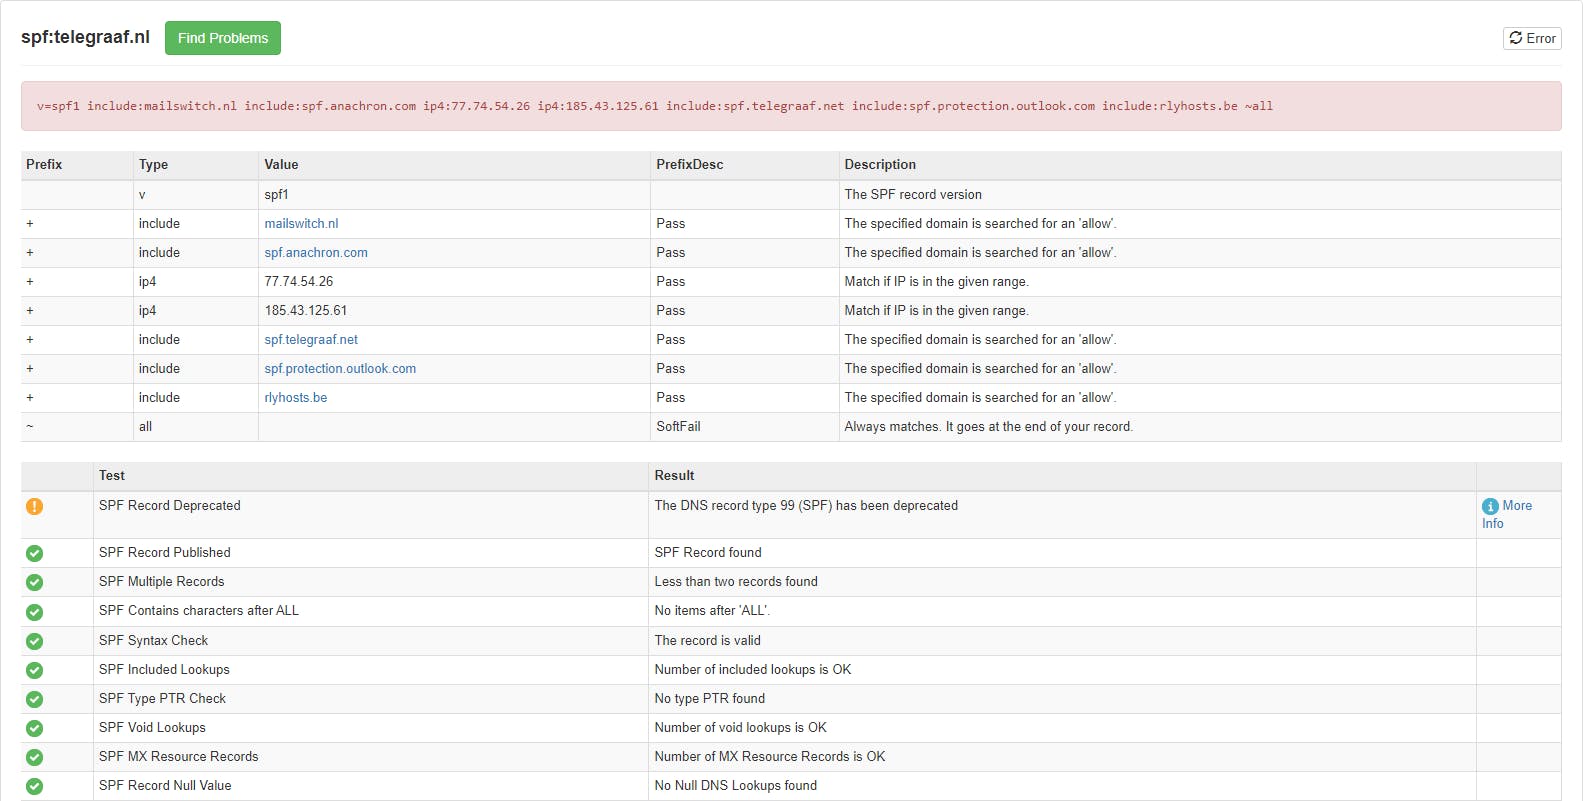Viewport: 1583px width, 801px height.
Task: Click the green check icon beside SPF Void Lookups
Action: (x=34, y=728)
